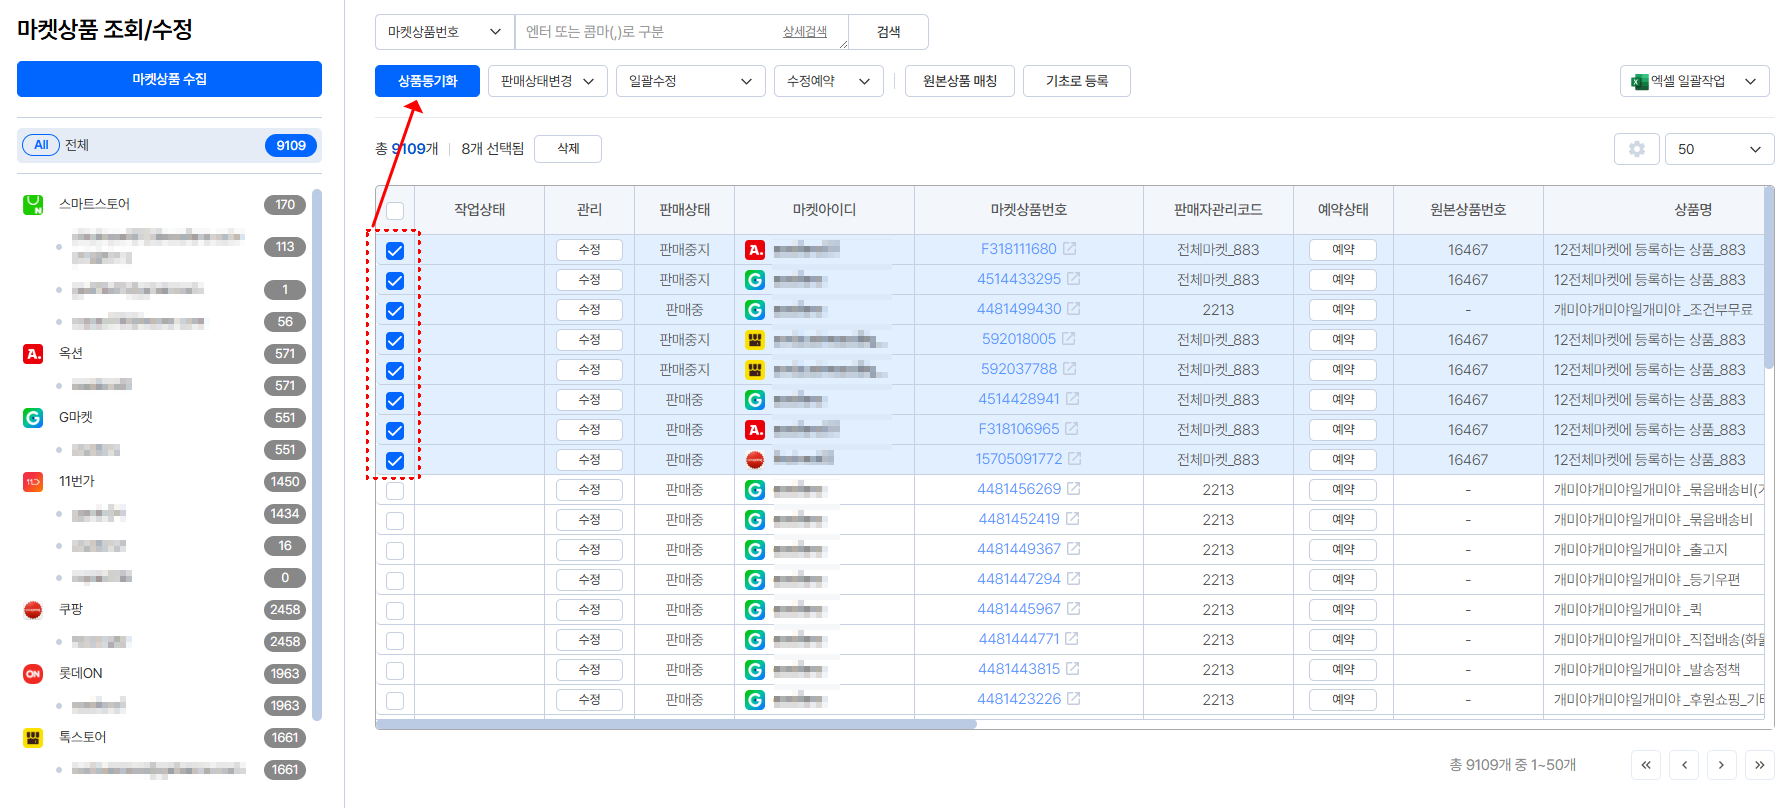Select G마켓 in the market list
The image size is (1784, 808).
[76, 418]
